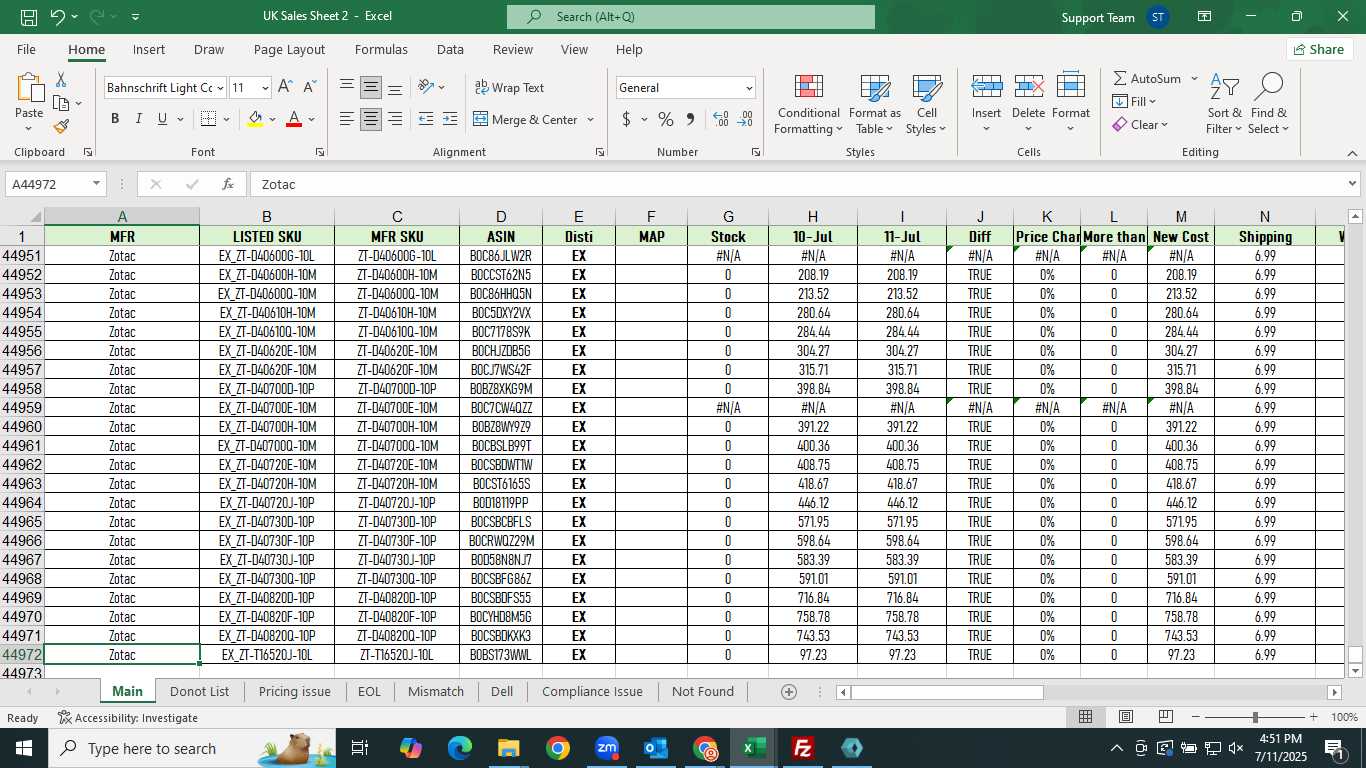The width and height of the screenshot is (1366, 768).
Task: Toggle Bold formatting
Action: point(115,119)
